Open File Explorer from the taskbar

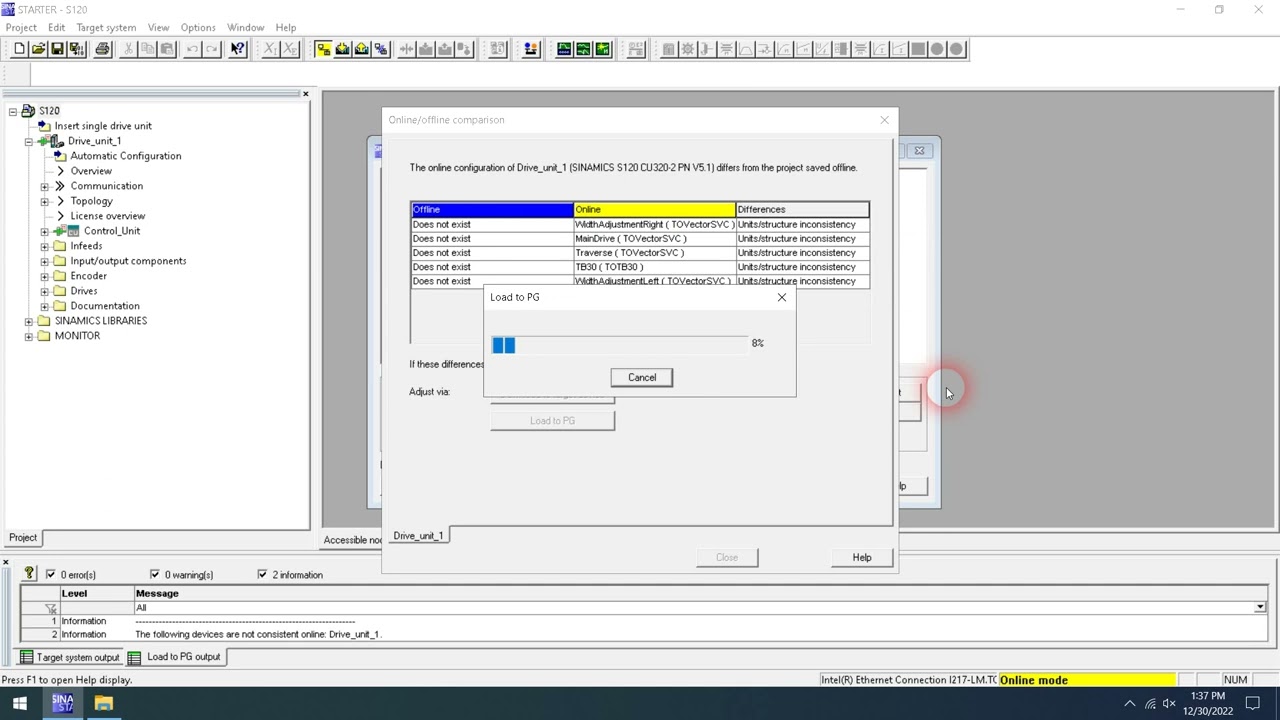(104, 703)
